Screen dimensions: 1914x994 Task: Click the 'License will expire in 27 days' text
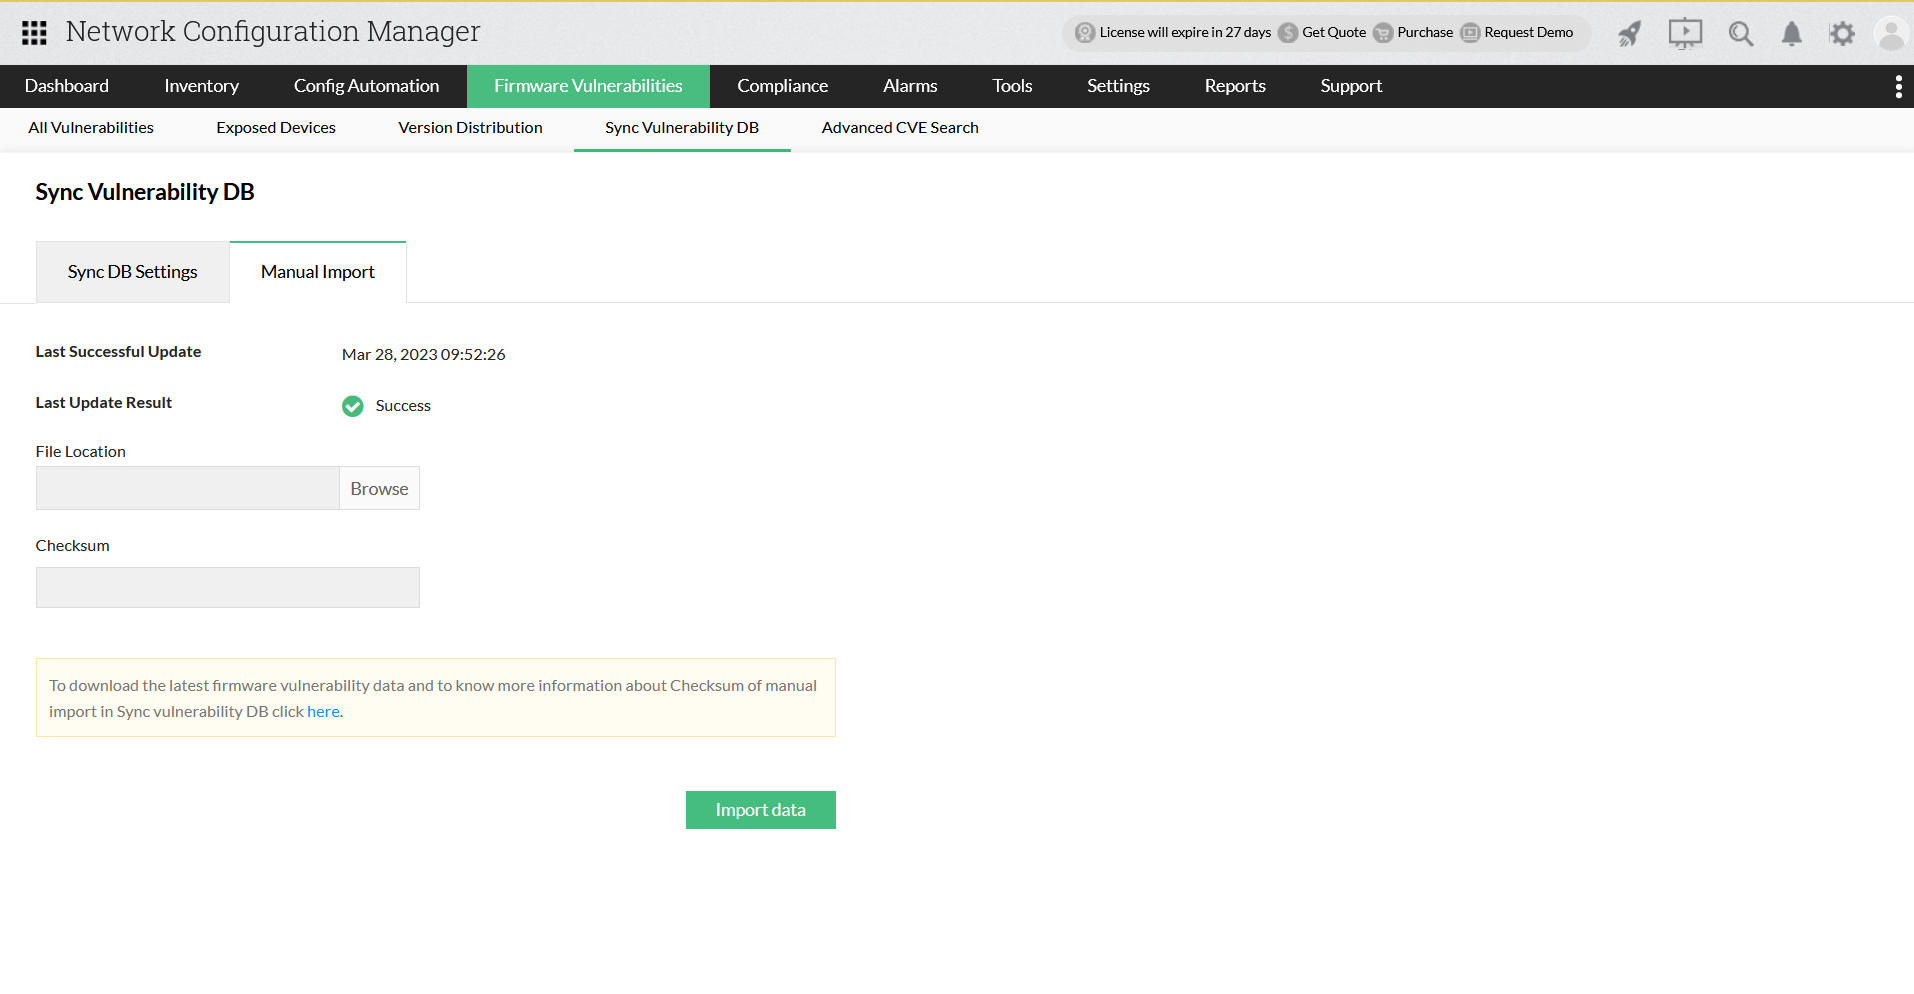pyautogui.click(x=1185, y=33)
